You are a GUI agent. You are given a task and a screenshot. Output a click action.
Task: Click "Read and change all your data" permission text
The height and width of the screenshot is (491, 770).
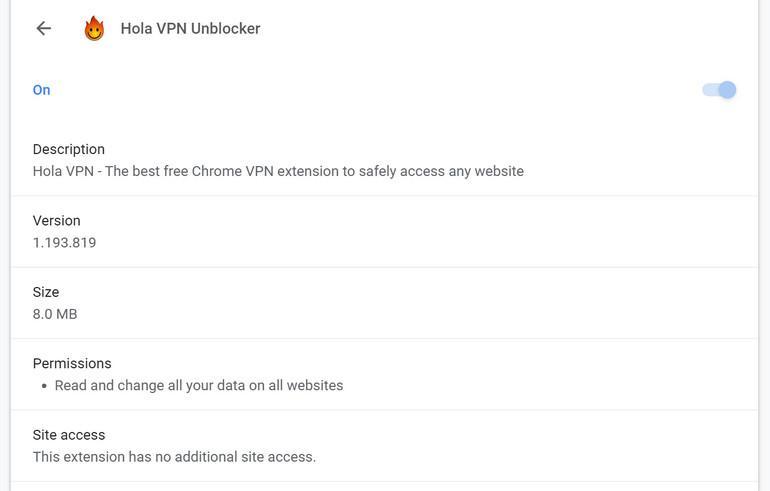coord(199,385)
